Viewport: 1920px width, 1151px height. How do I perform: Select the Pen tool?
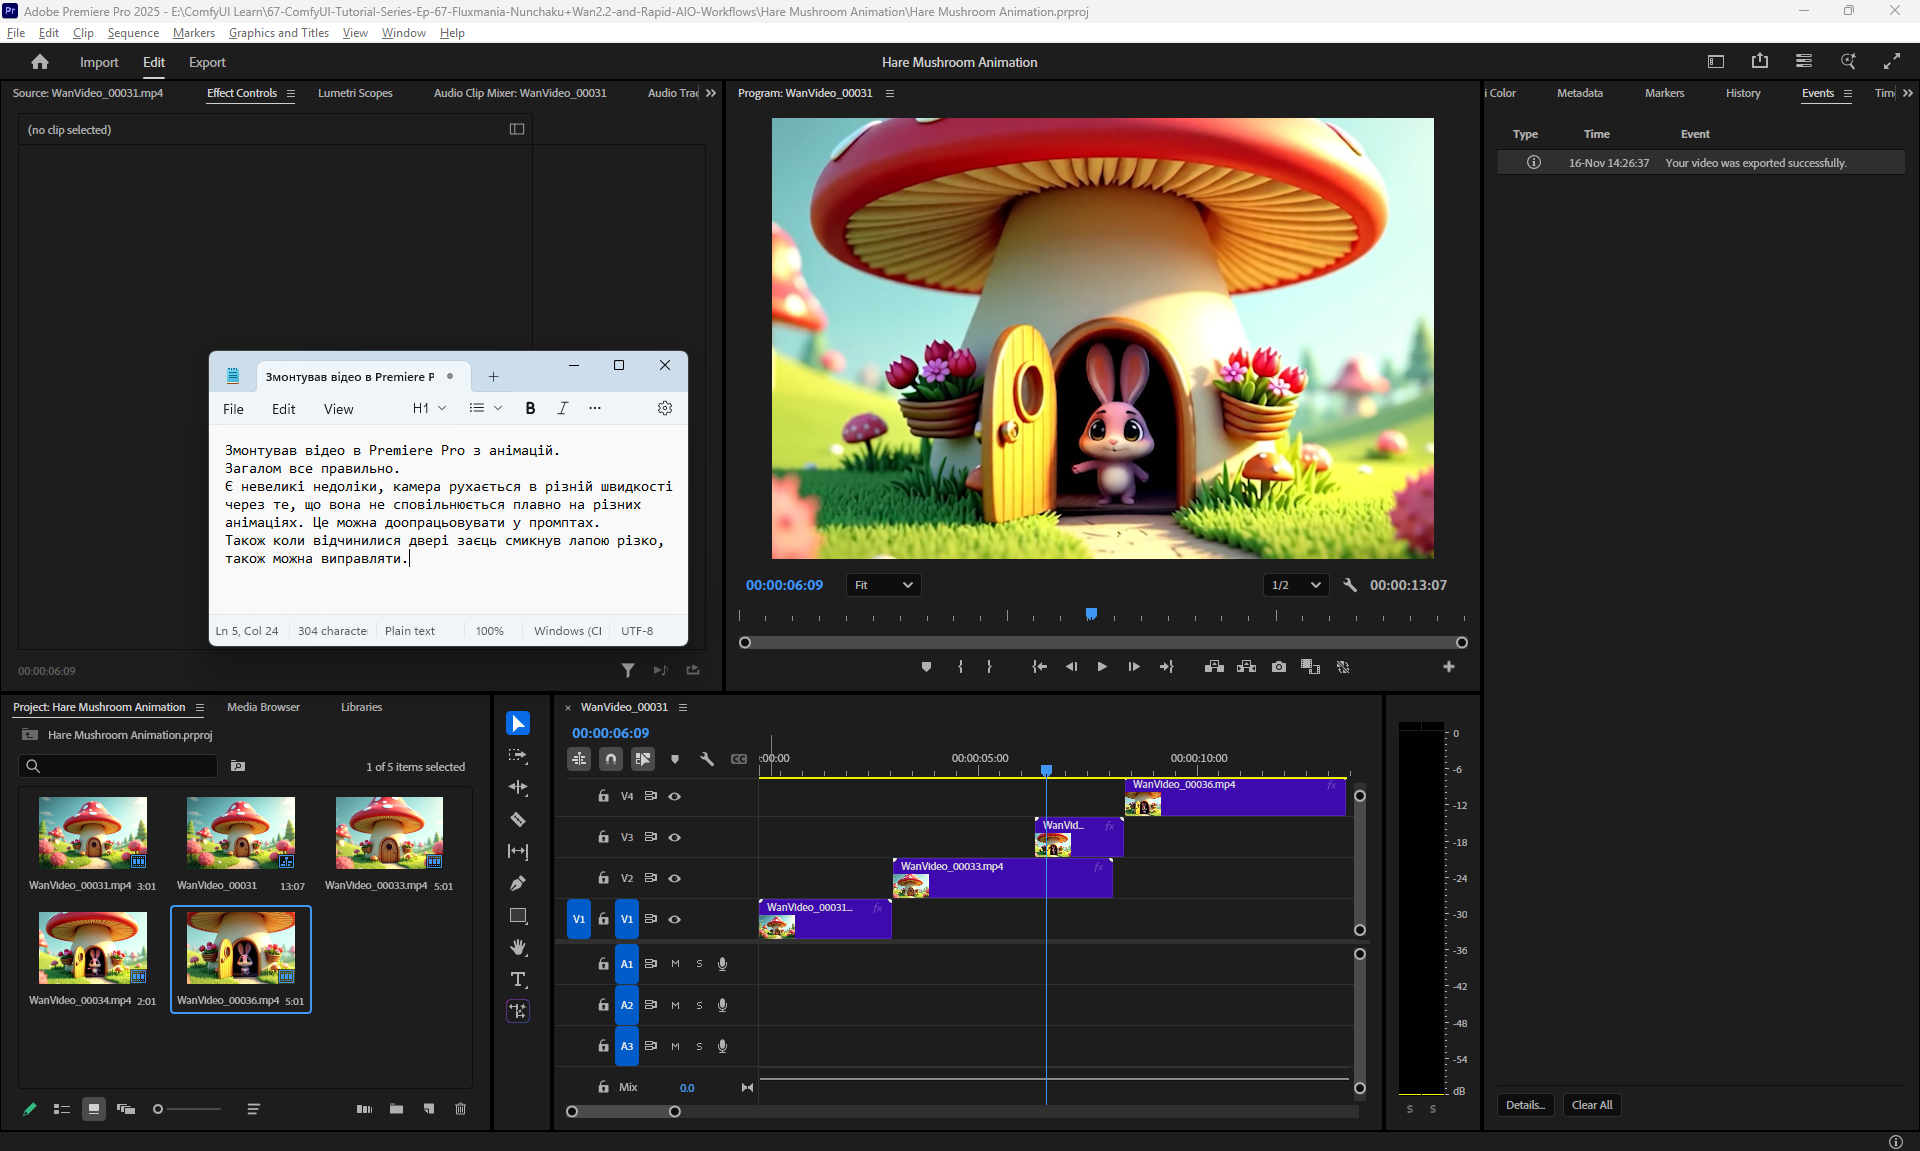click(x=518, y=884)
